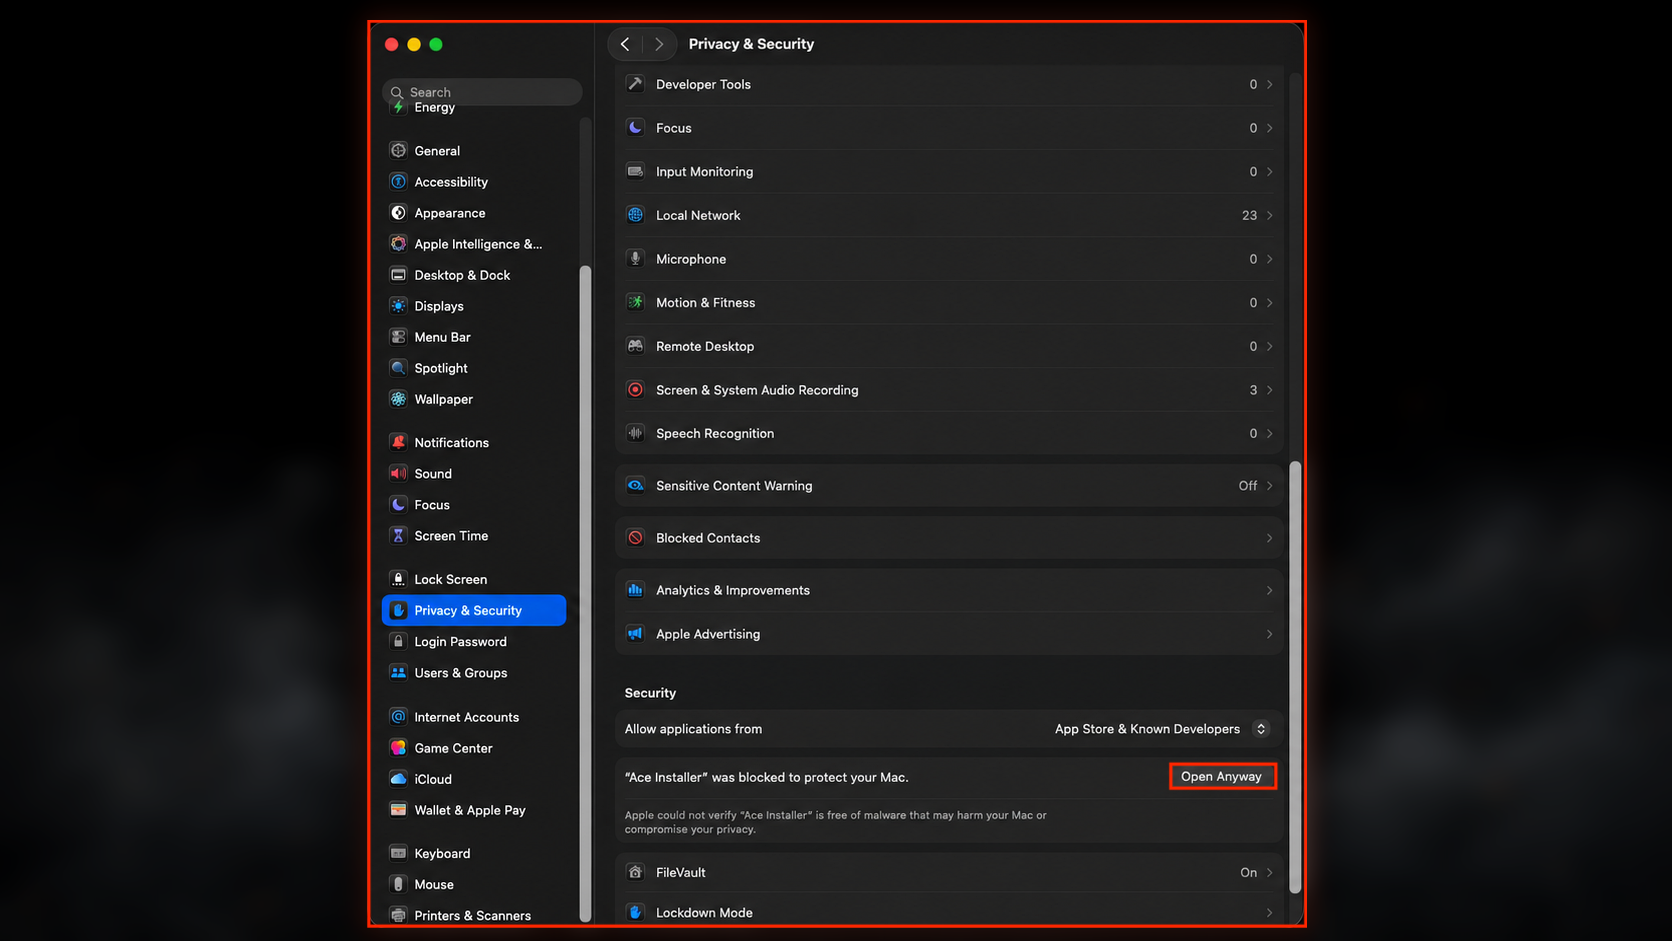Click the Wallpaper icon in the sidebar
The width and height of the screenshot is (1672, 941).
click(x=398, y=399)
